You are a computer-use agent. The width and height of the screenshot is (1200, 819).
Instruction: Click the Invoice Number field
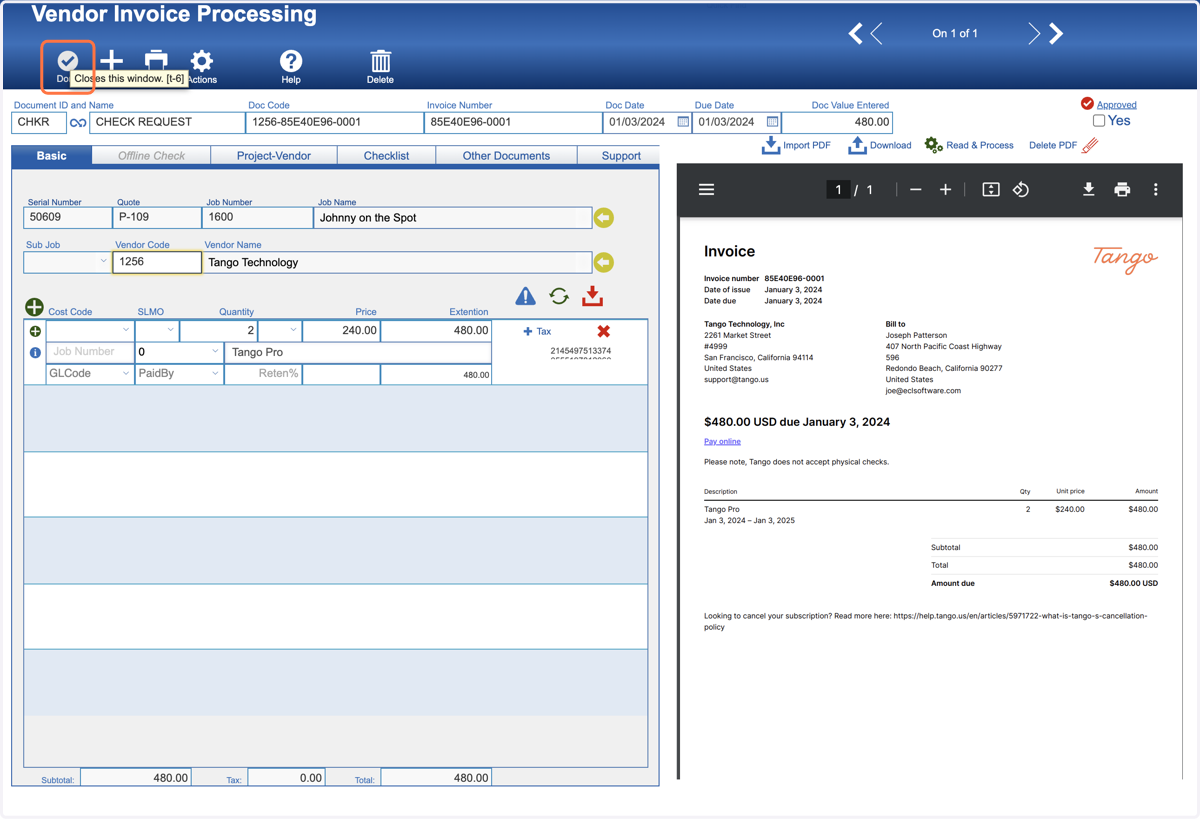coord(513,122)
